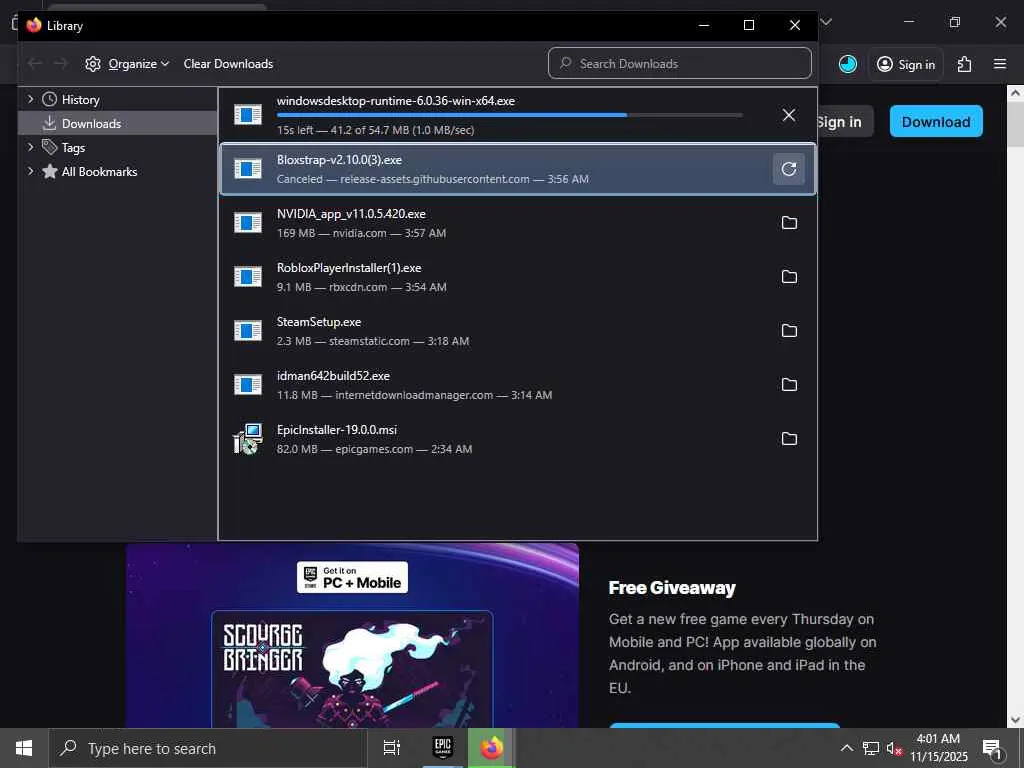
Task: Click the download progress bar
Action: (509, 115)
